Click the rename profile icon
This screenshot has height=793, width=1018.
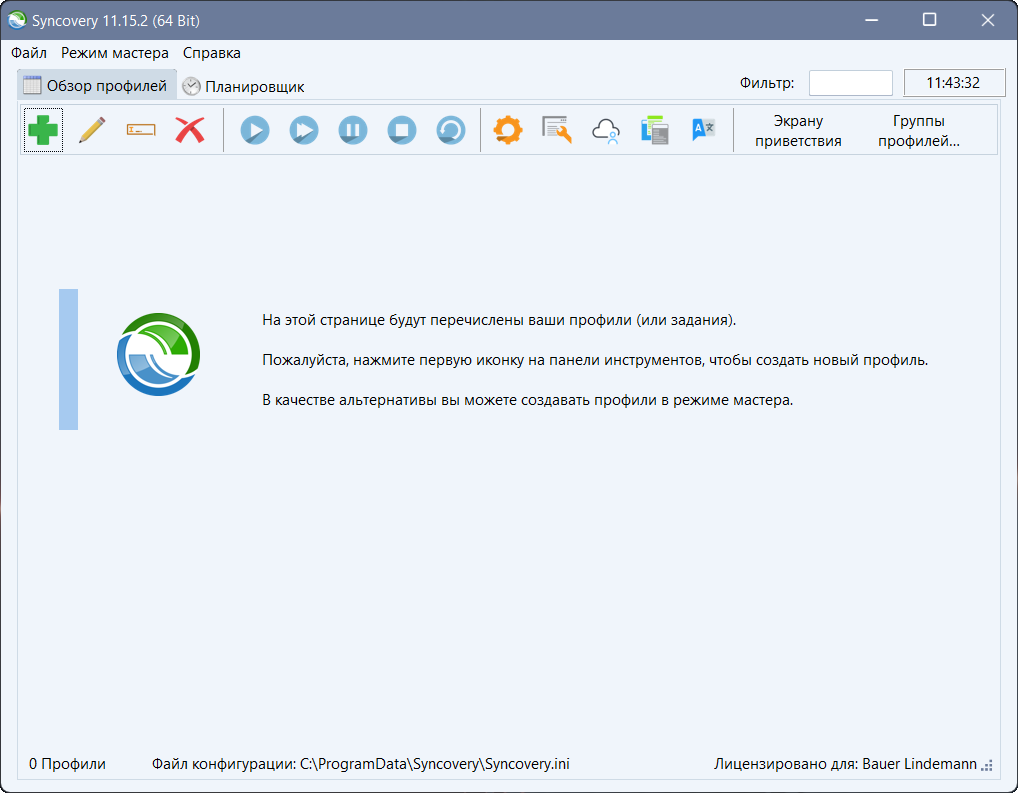pyautogui.click(x=141, y=130)
